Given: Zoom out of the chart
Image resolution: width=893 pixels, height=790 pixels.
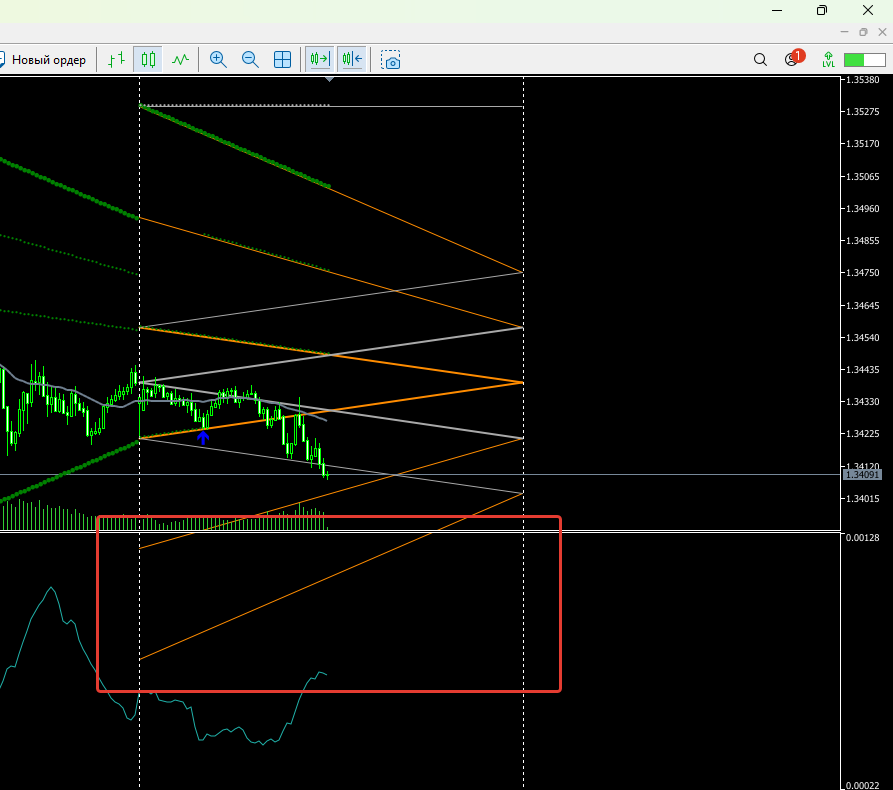Looking at the screenshot, I should (250, 59).
